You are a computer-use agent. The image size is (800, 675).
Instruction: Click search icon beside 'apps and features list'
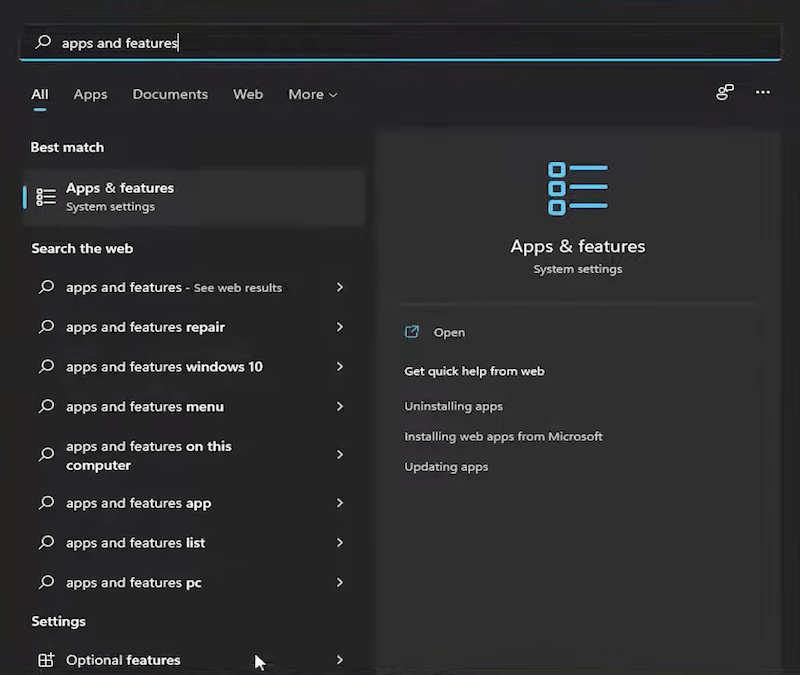[46, 542]
